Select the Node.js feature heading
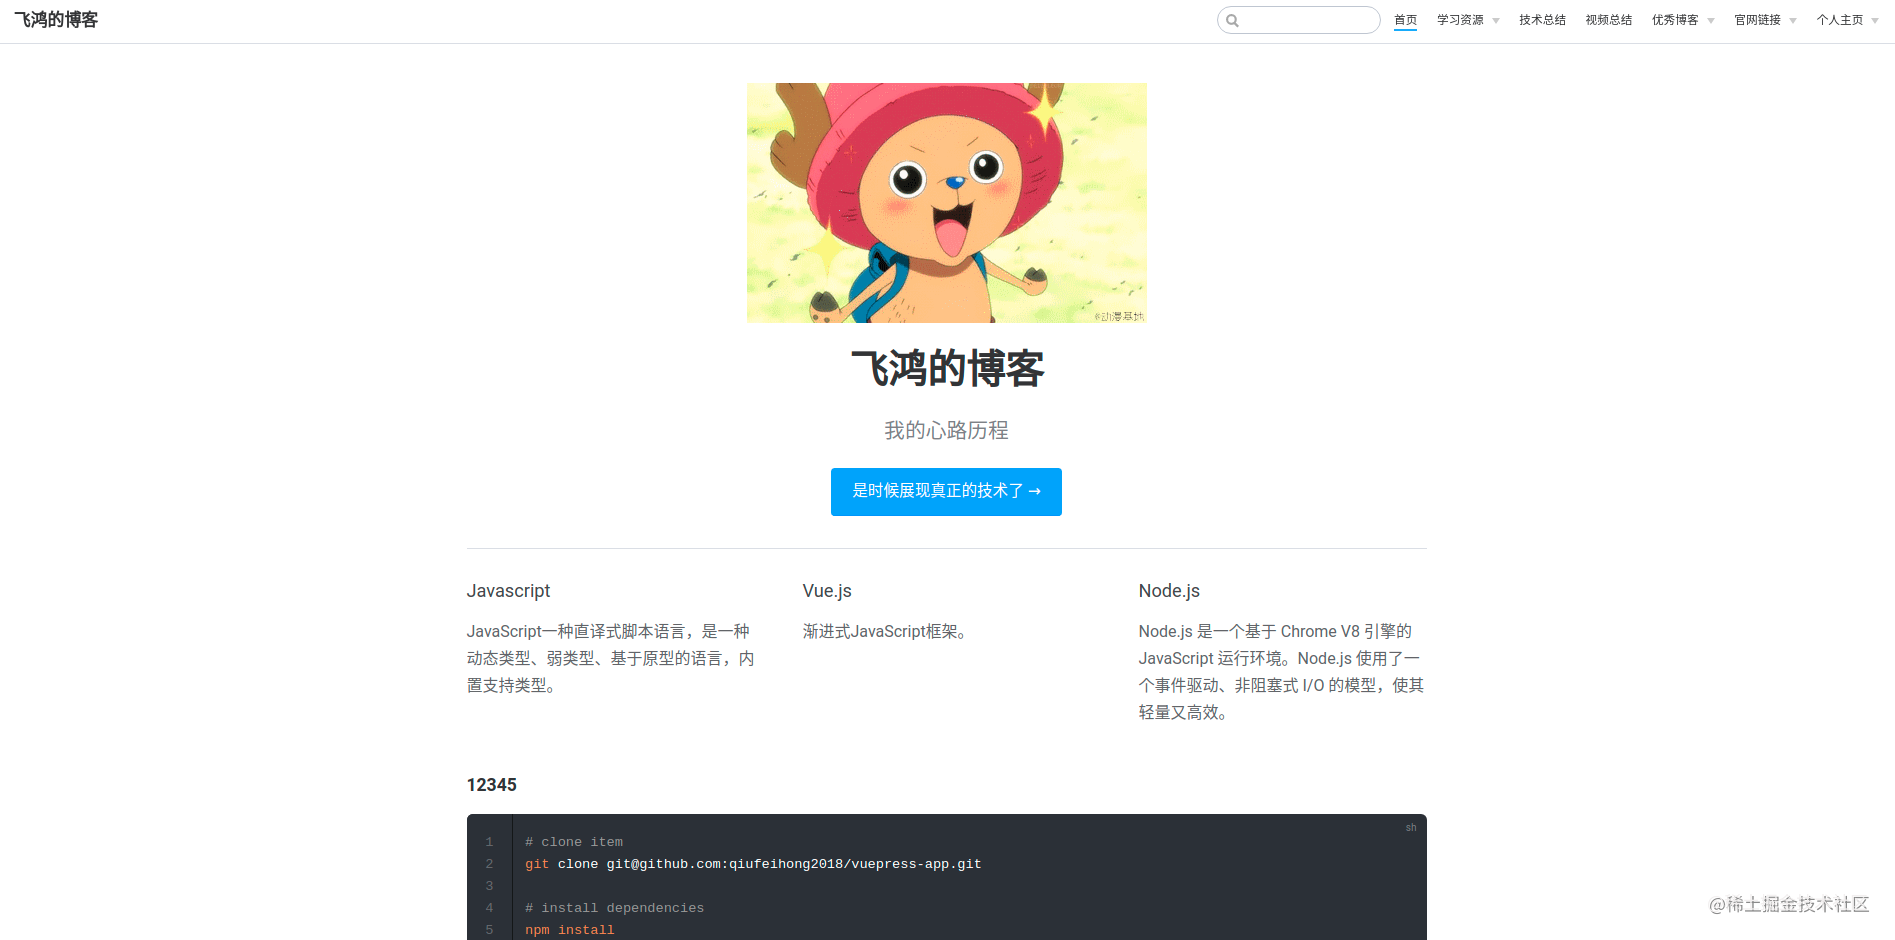1895x940 pixels. click(1169, 591)
